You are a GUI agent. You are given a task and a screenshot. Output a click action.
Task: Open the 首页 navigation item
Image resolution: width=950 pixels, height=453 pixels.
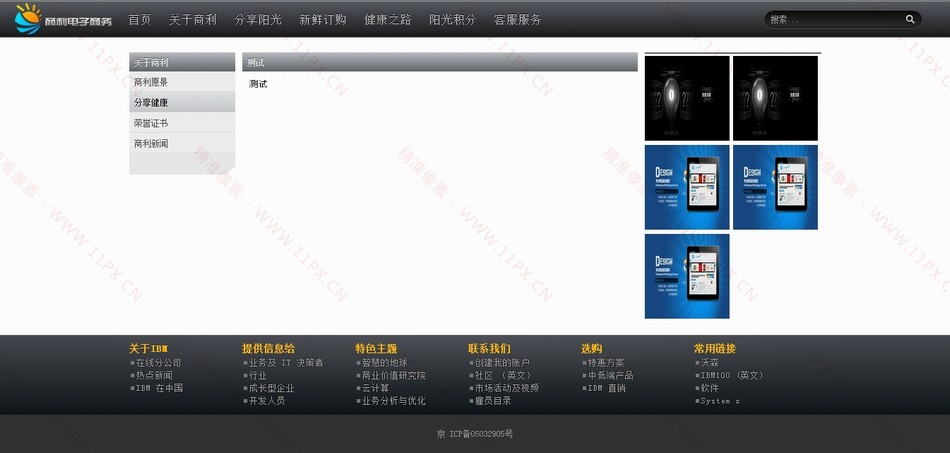[x=139, y=19]
